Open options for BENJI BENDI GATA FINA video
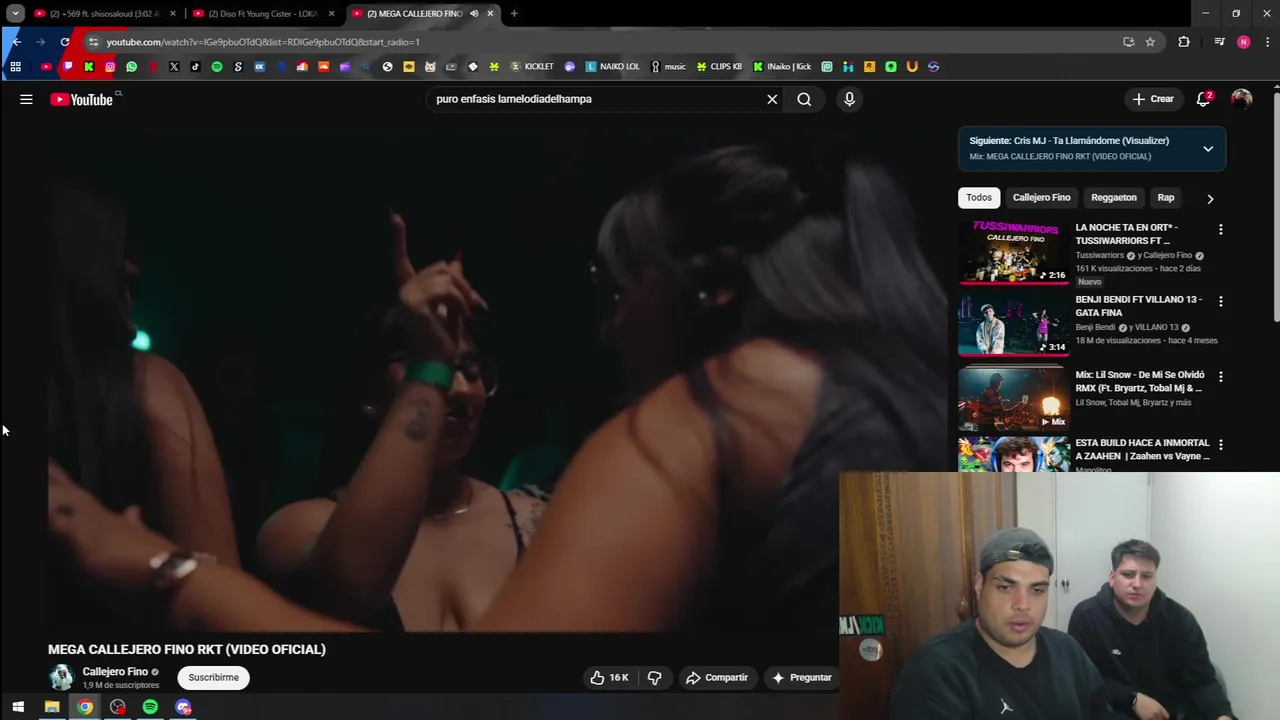The width and height of the screenshot is (1280, 720). click(x=1220, y=301)
